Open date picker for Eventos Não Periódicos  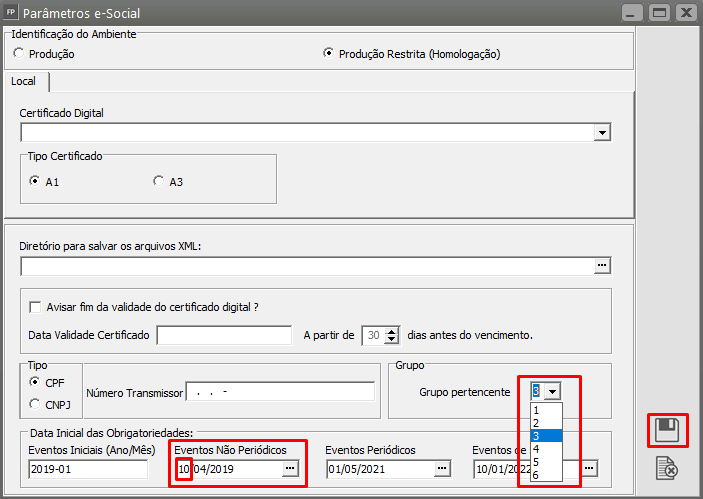point(290,469)
